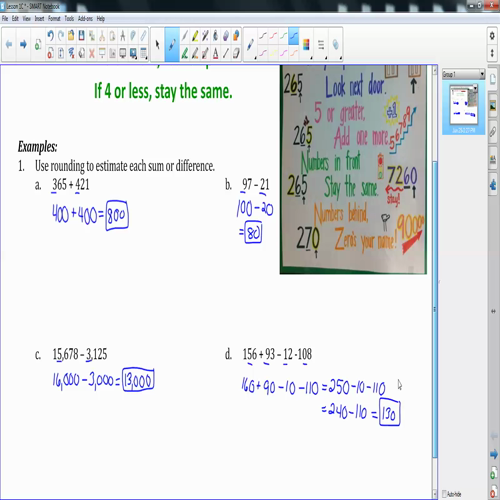Select the page thumbnail in Page Sorter
Screen dimensions: 500x500
(x=464, y=106)
